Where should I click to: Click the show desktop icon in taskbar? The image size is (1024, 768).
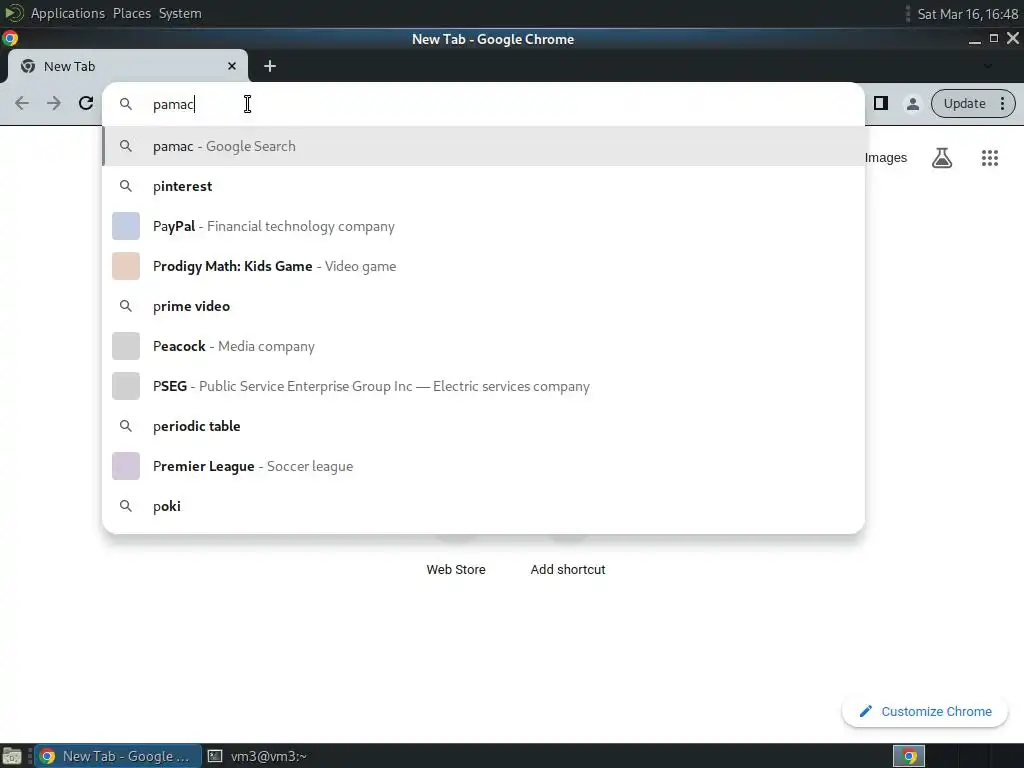pyautogui.click(x=11, y=756)
